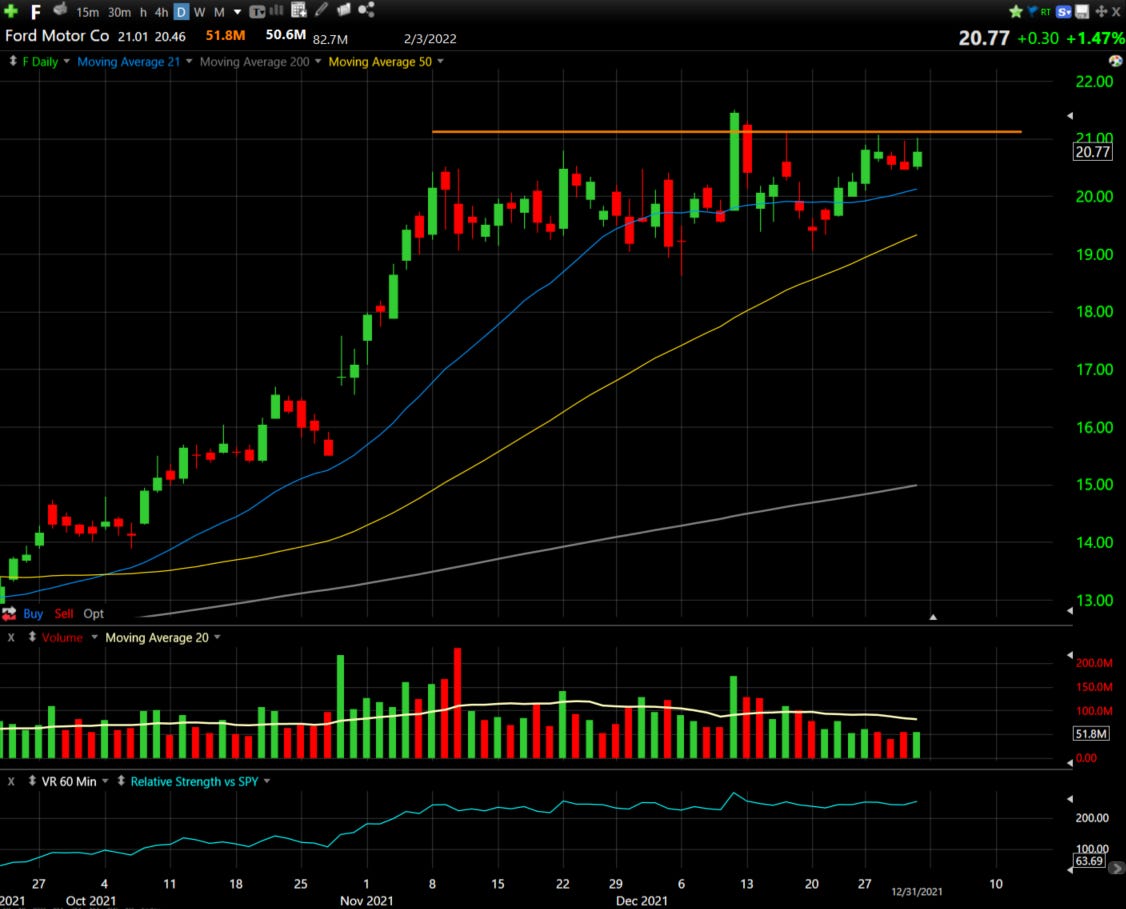Click the Sell button
Screen dimensions: 1126x909
64,614
